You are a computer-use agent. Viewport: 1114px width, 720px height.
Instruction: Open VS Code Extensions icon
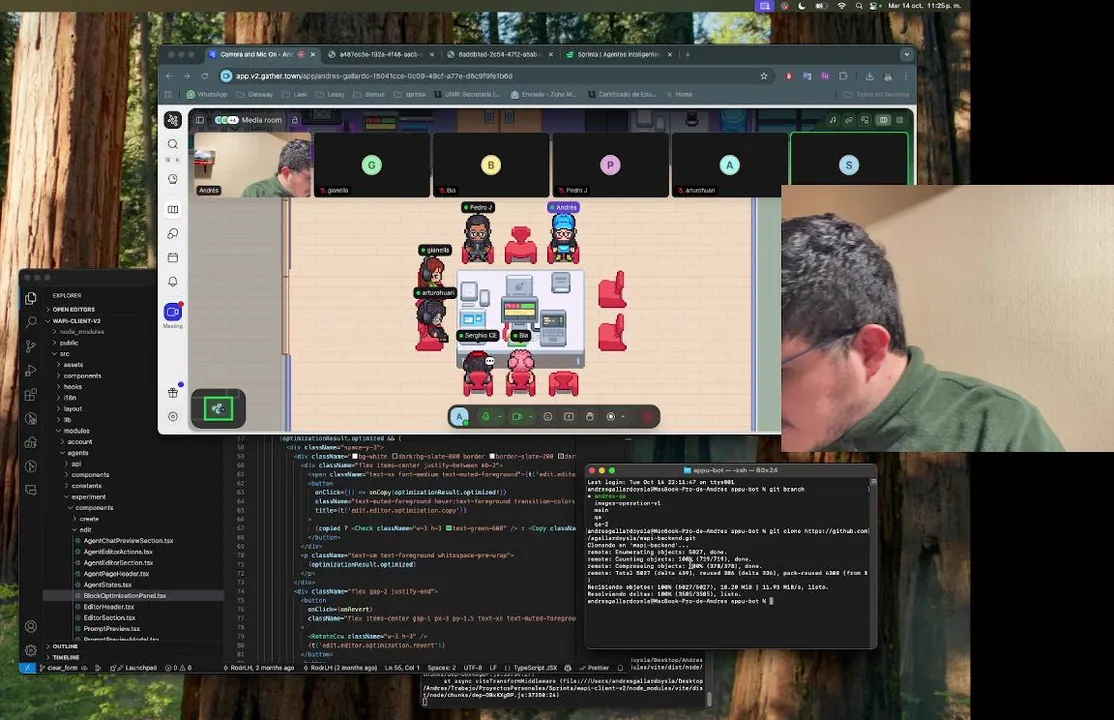pos(31,395)
